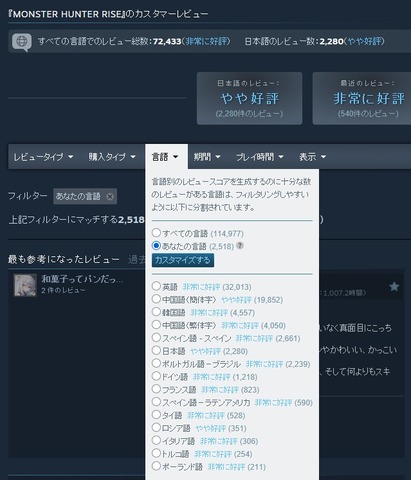411x480 pixels.
Task: Click the 上記フィルターにマッチする2,518 text
Action: coord(77,220)
